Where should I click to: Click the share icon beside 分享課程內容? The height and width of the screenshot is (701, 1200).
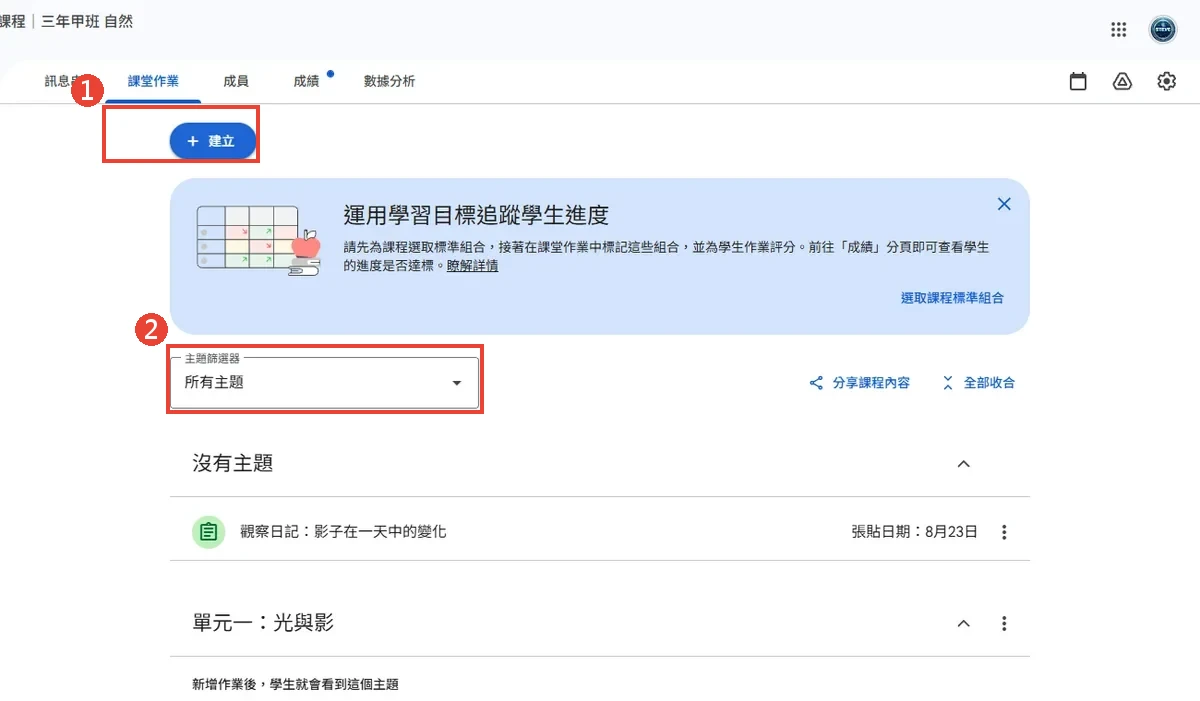click(816, 383)
